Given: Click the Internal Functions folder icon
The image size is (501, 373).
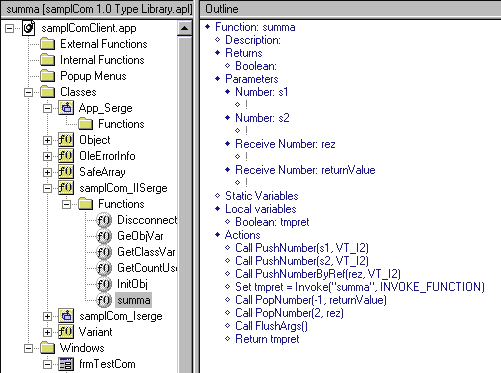Looking at the screenshot, I should point(48,60).
